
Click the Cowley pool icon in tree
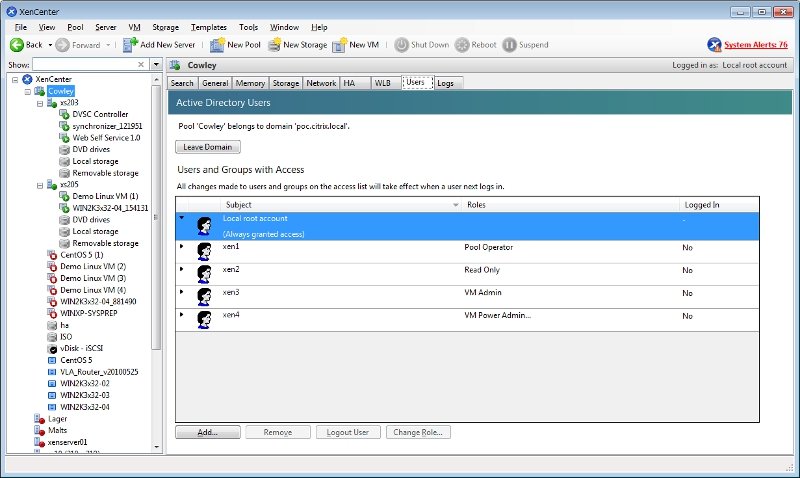[x=39, y=91]
